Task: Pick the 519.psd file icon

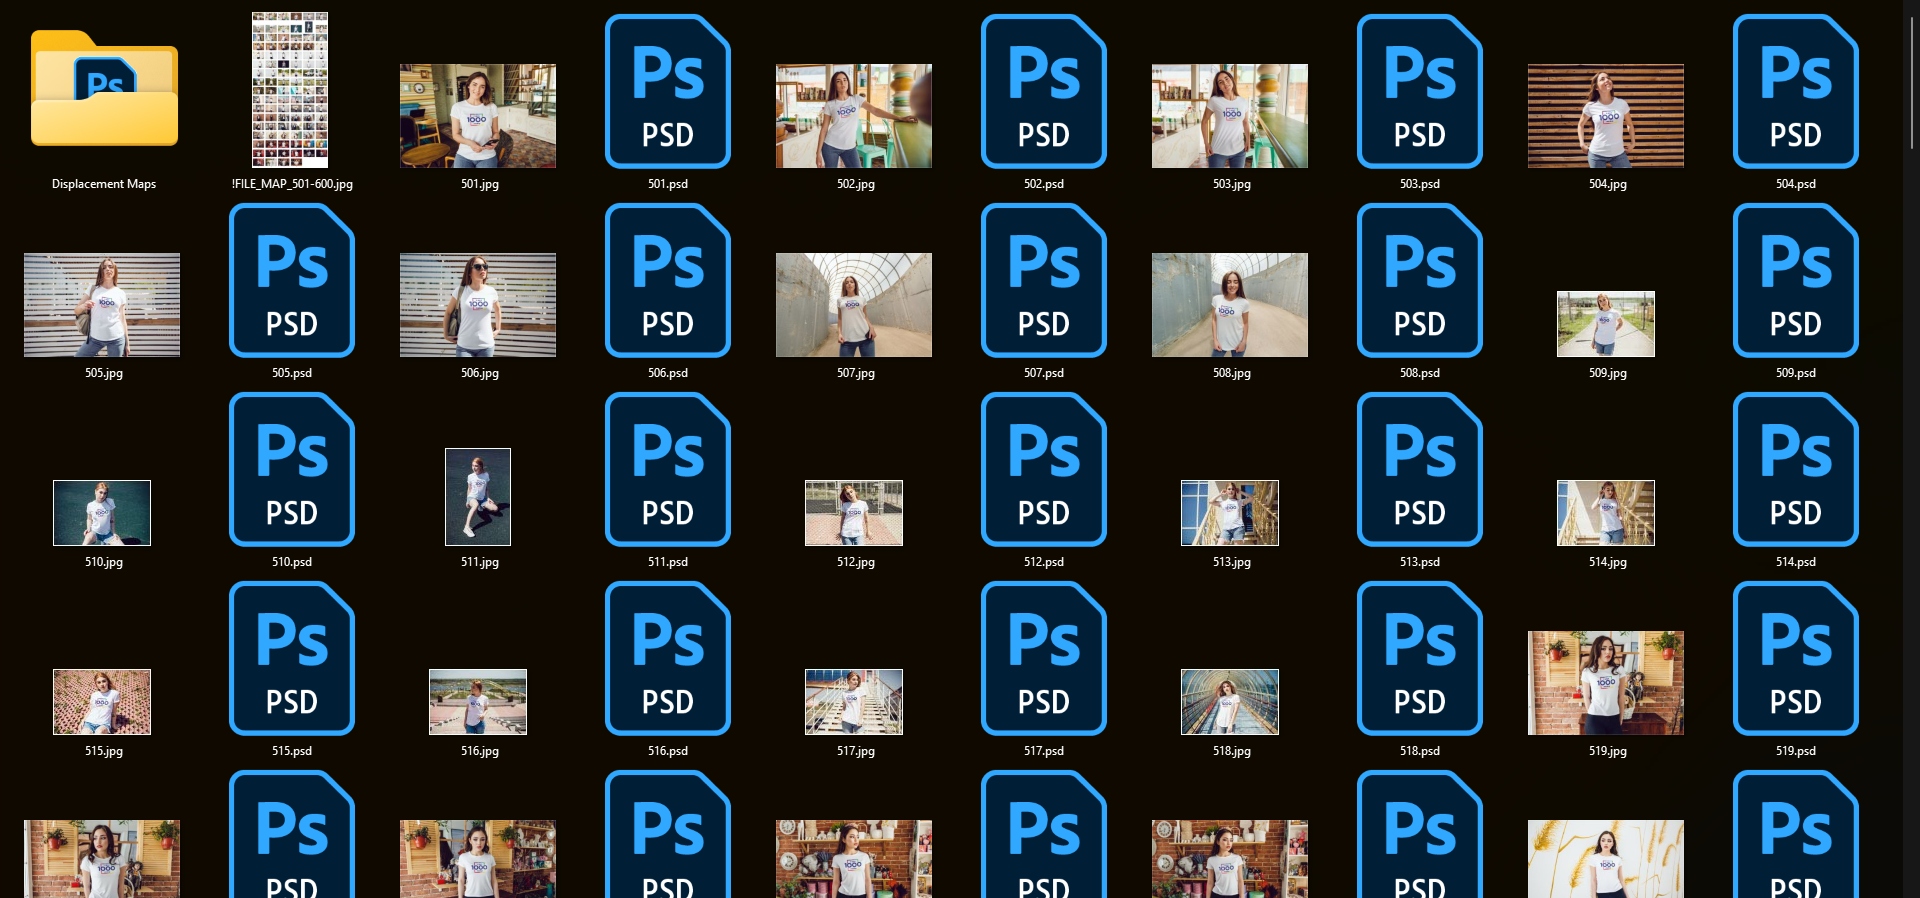Action: [x=1795, y=659]
